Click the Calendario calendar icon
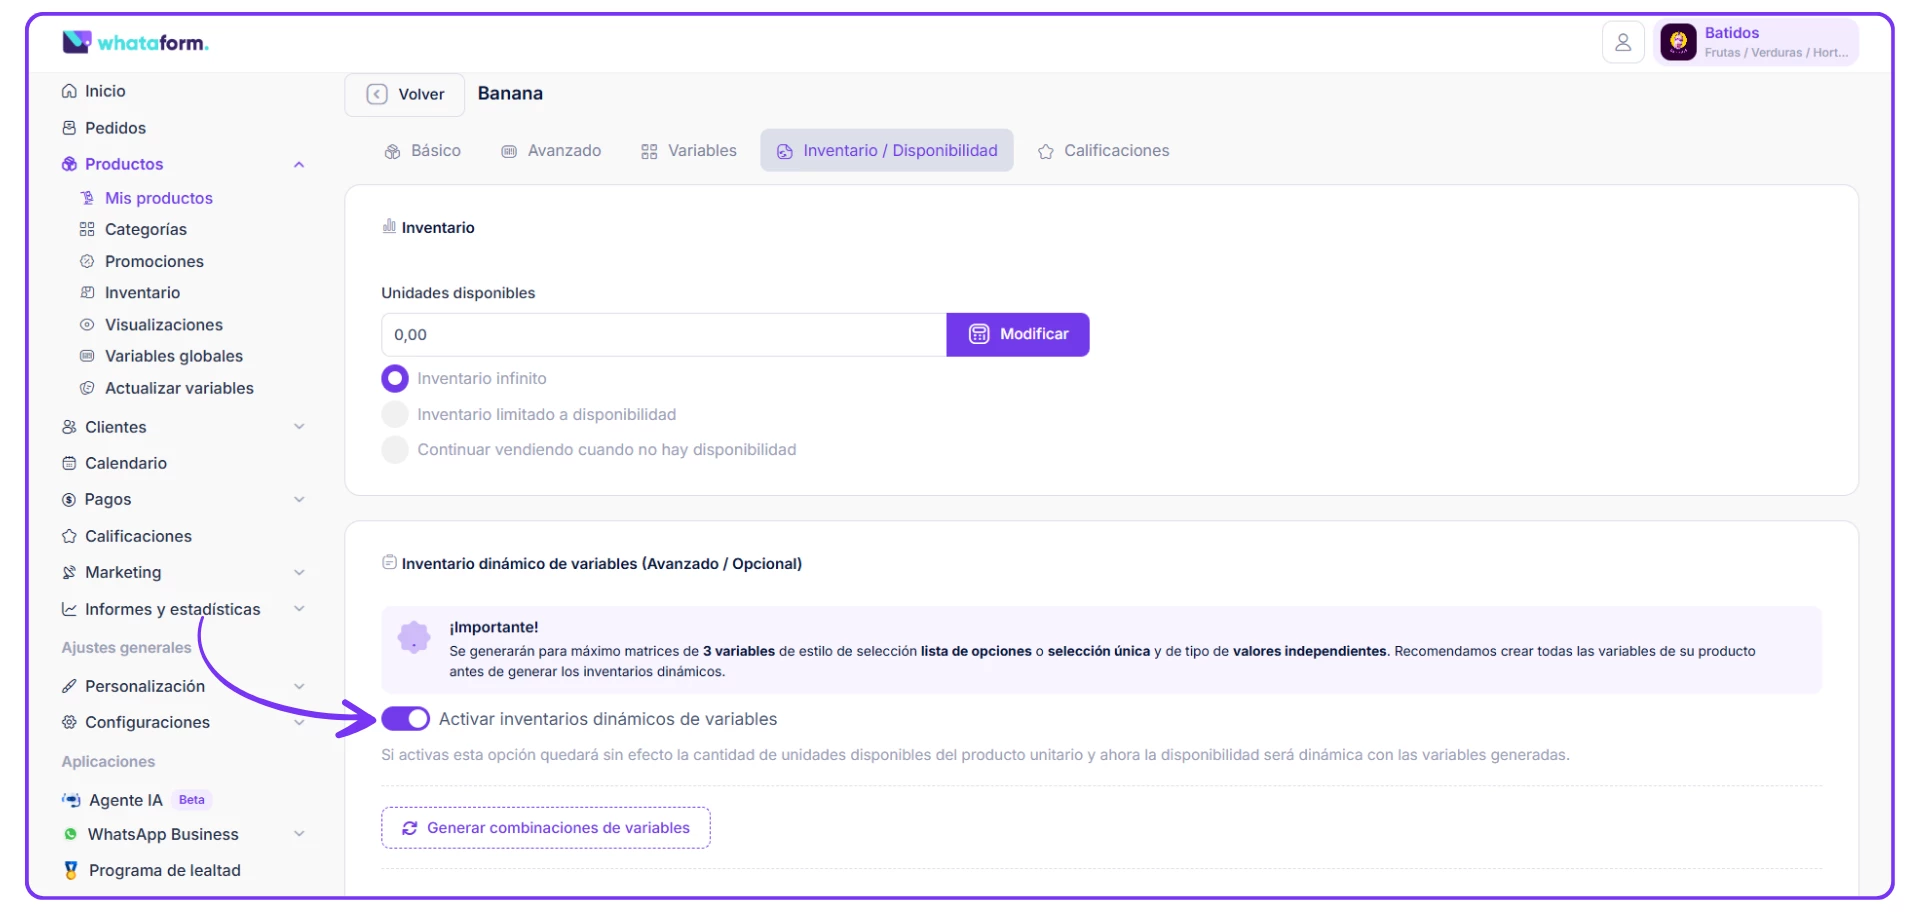 (69, 463)
